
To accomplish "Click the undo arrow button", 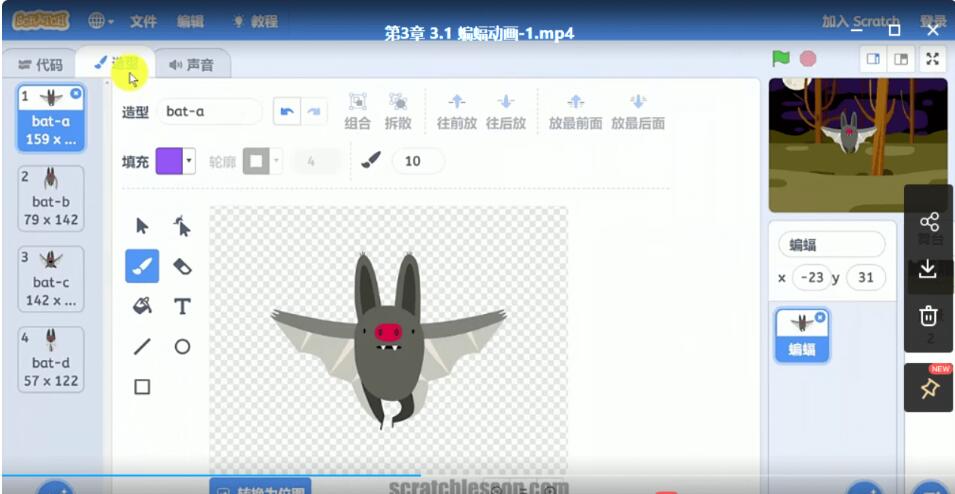I will coord(287,111).
